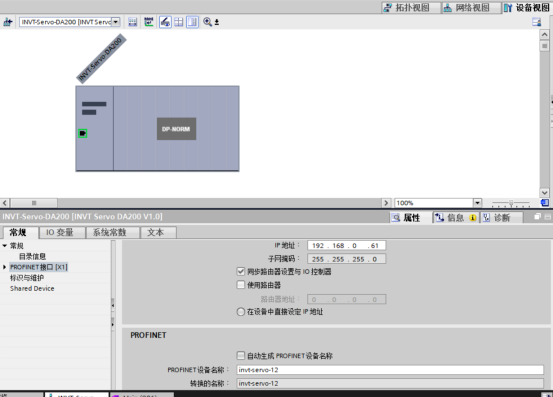
Task: Open the INVT-Servo-DA200 device selector dropdown
Action: click(x=116, y=22)
